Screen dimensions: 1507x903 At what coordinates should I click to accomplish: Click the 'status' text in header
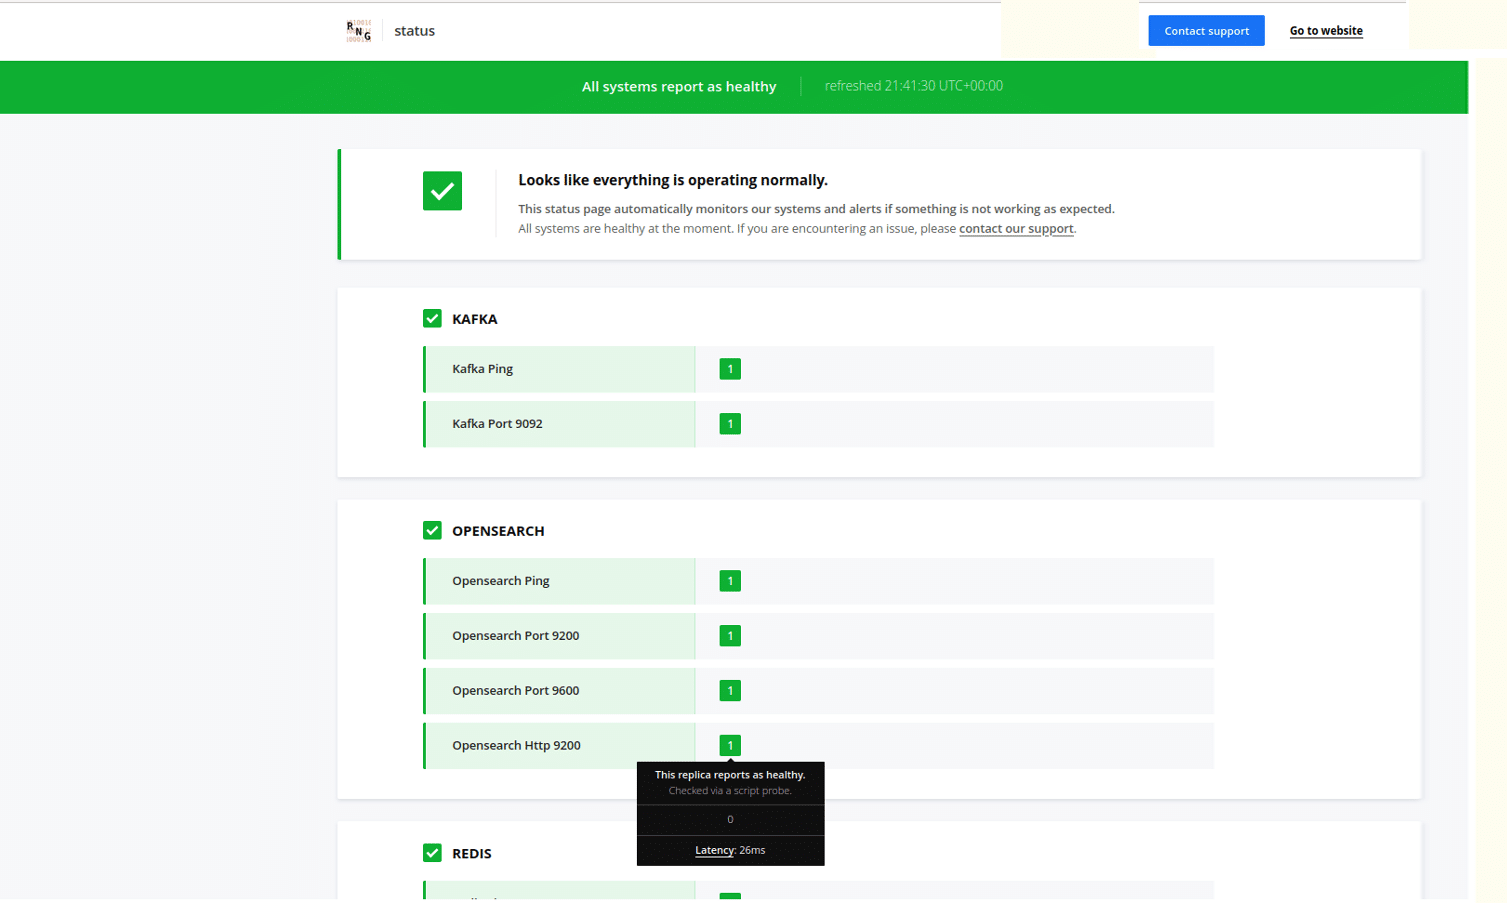click(414, 31)
